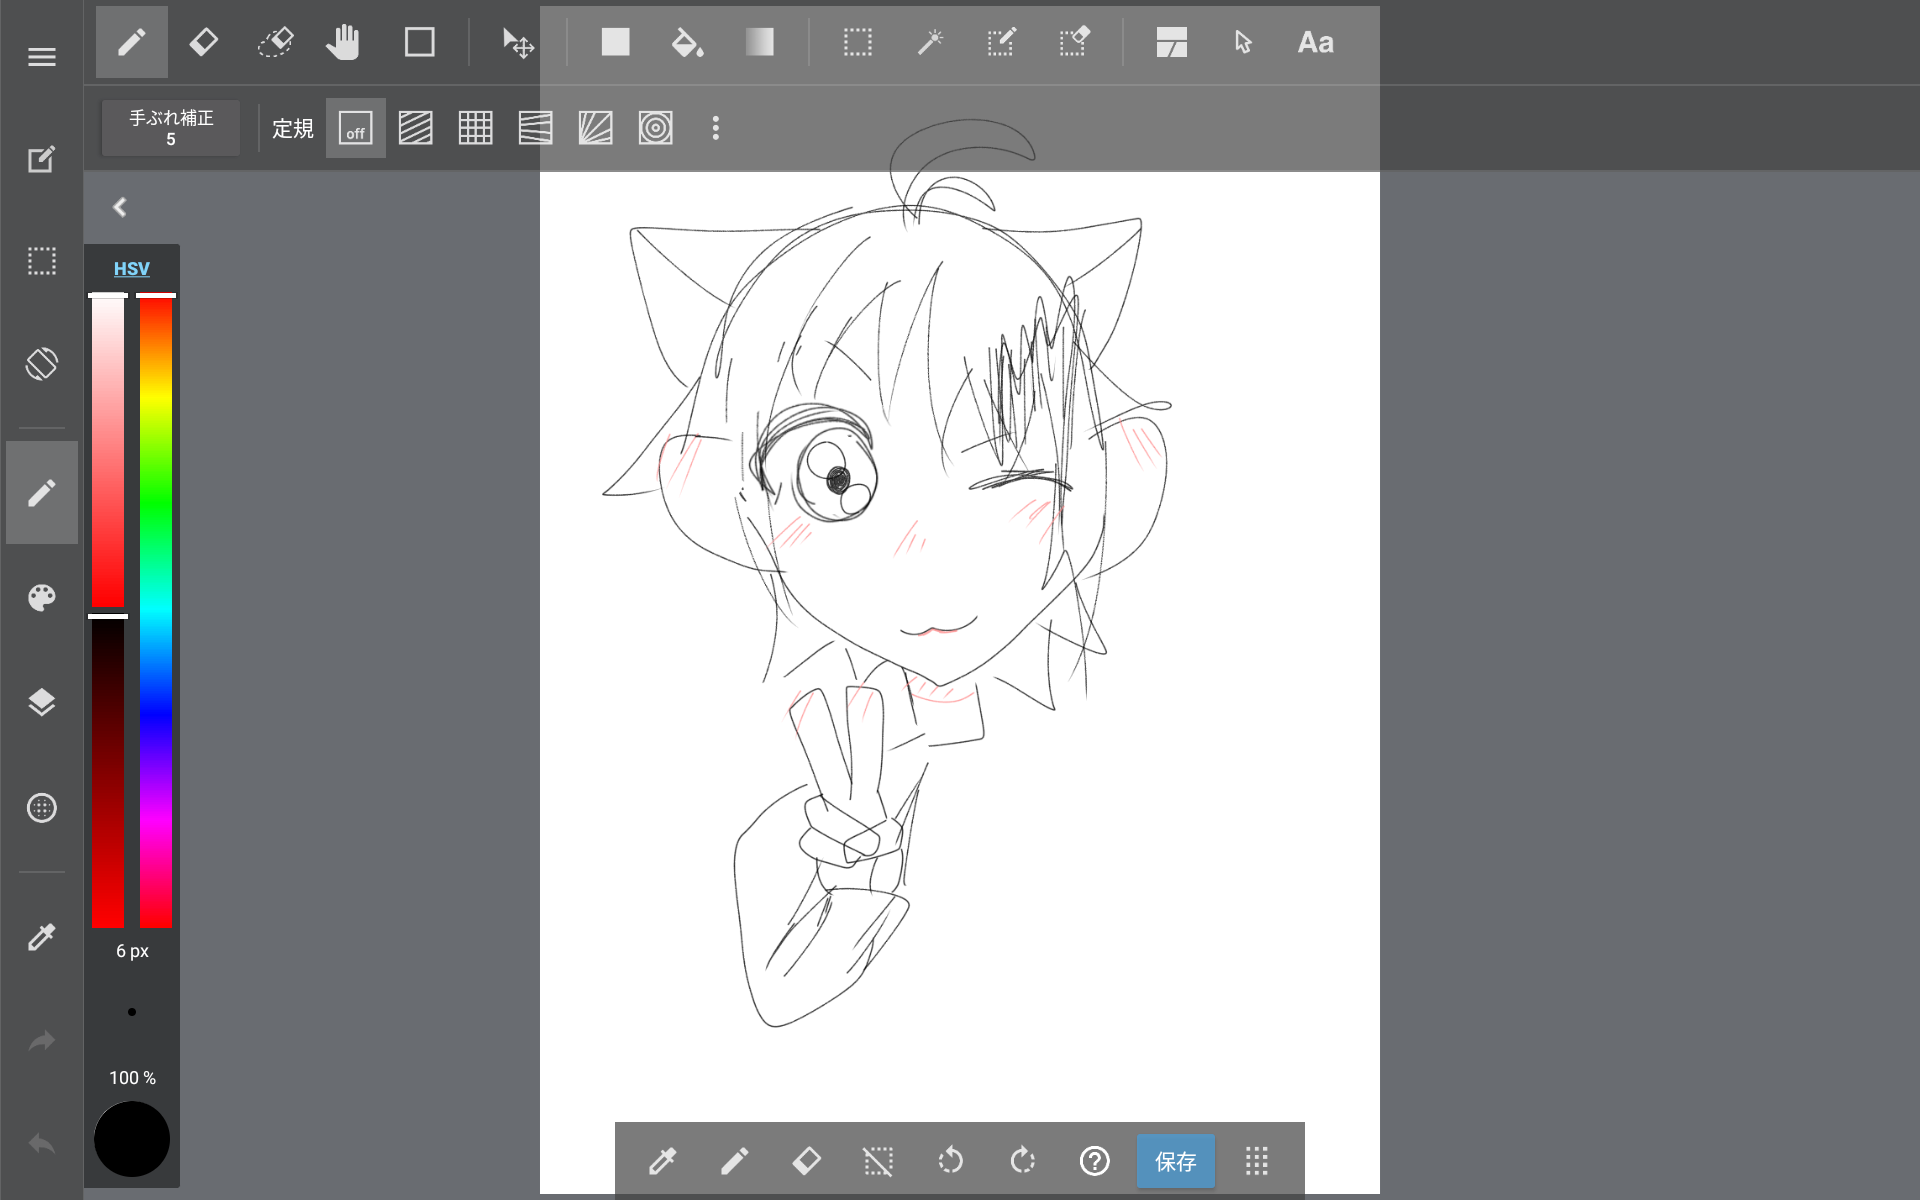This screenshot has height=1200, width=1920.
Task: Choose the gradient tool
Action: (759, 43)
